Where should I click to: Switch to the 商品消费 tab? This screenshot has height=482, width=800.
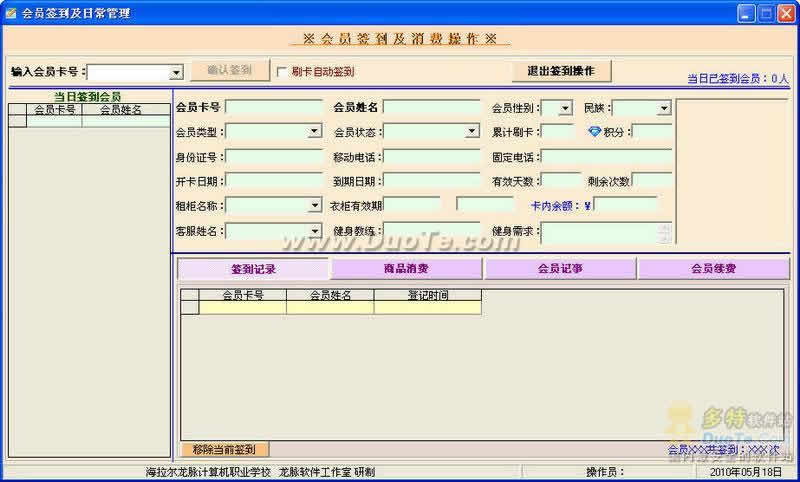(x=407, y=269)
